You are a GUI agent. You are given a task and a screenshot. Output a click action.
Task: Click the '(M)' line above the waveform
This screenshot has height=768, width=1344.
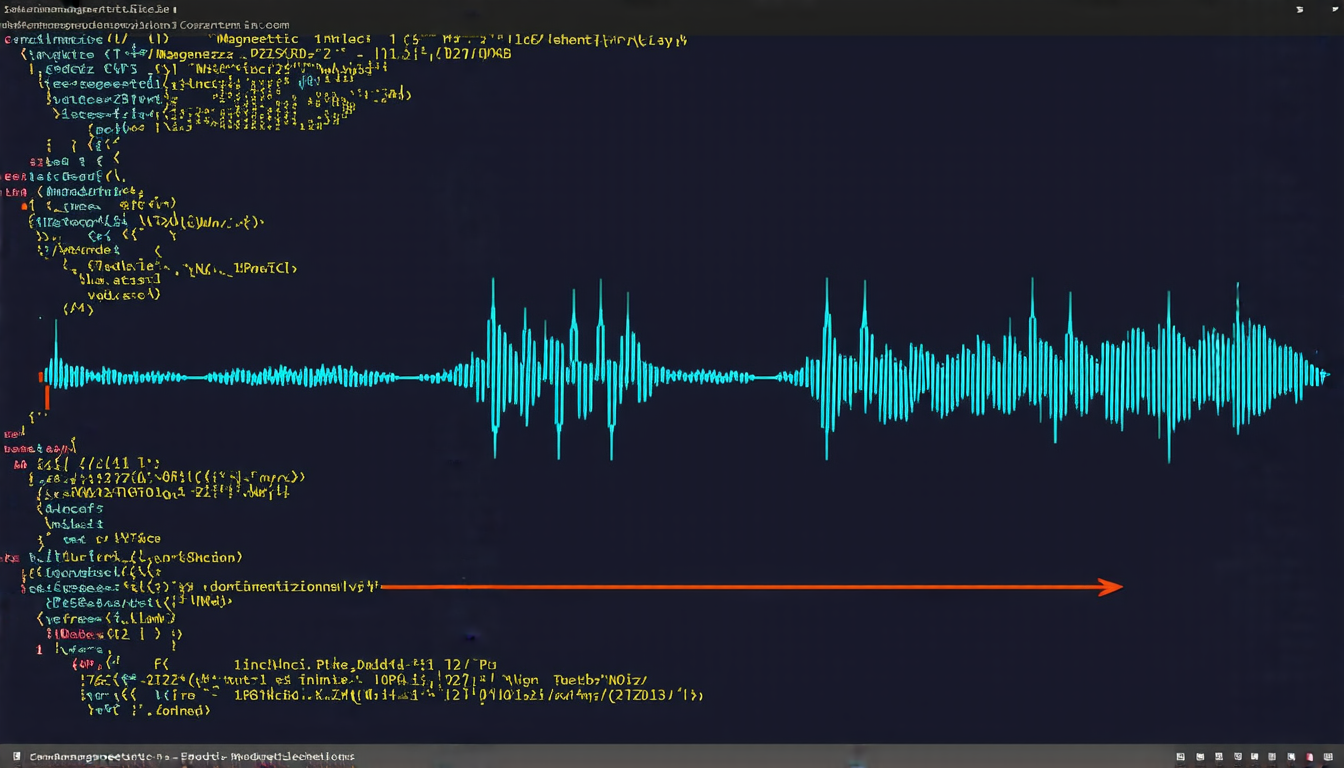click(78, 309)
